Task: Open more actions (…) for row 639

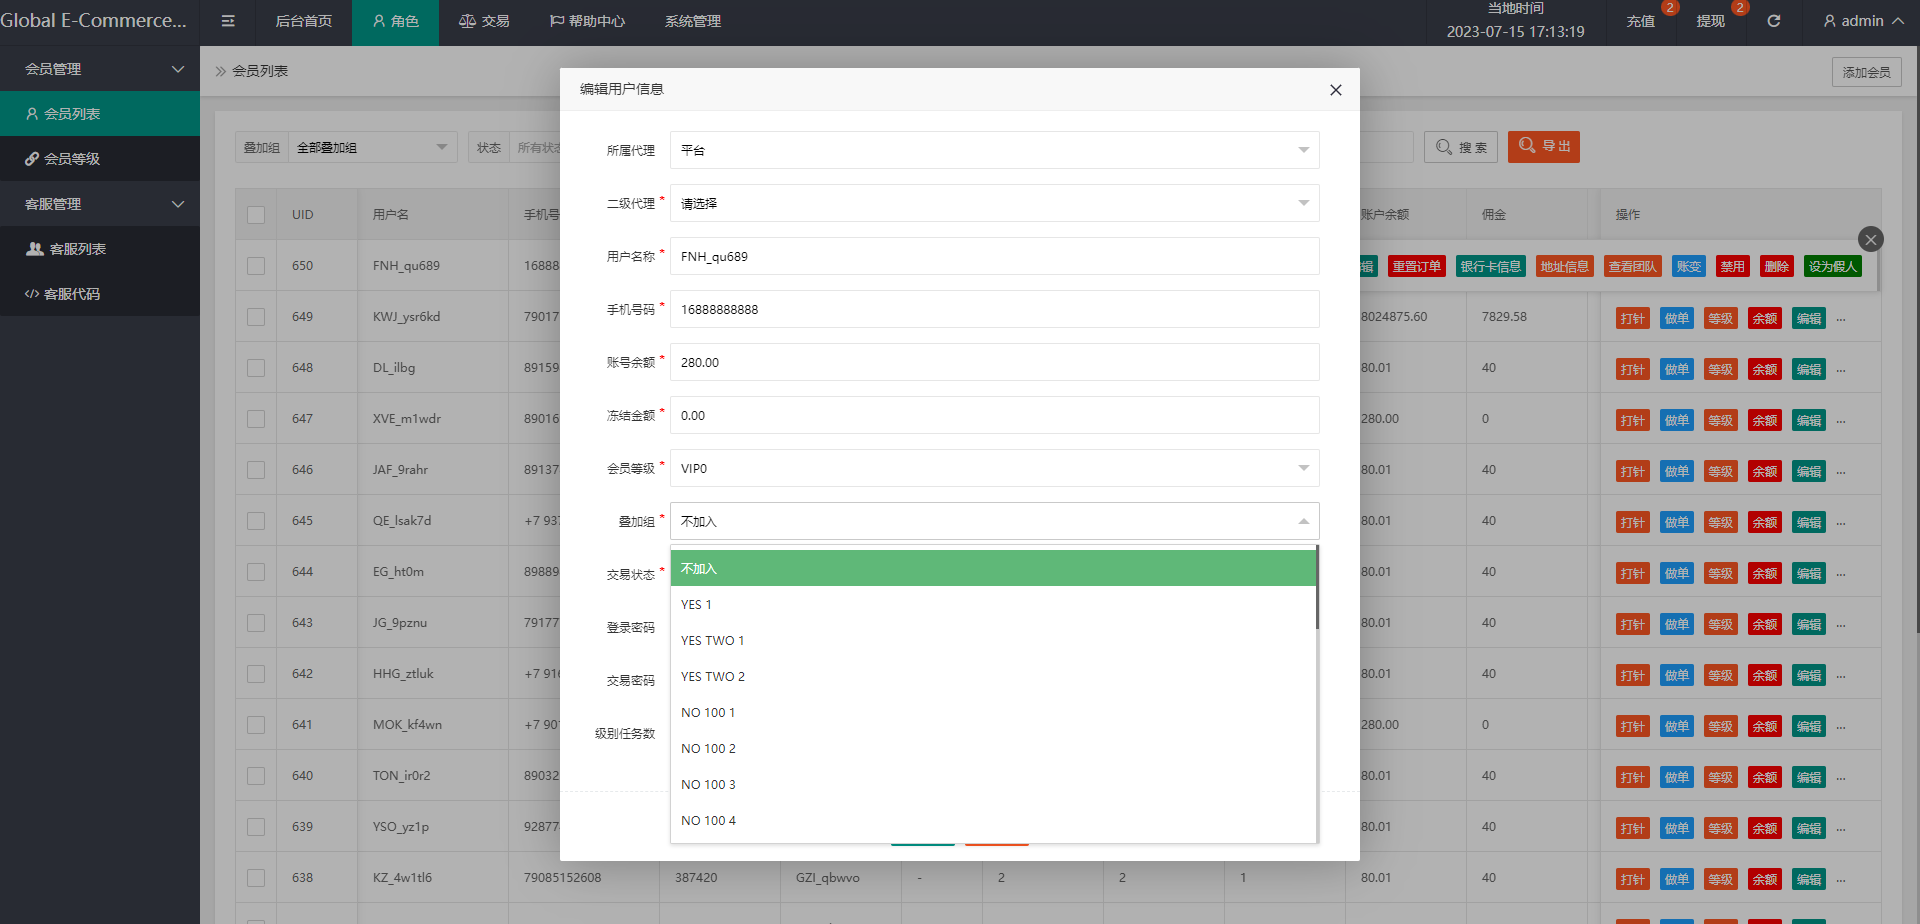Action: [x=1841, y=829]
